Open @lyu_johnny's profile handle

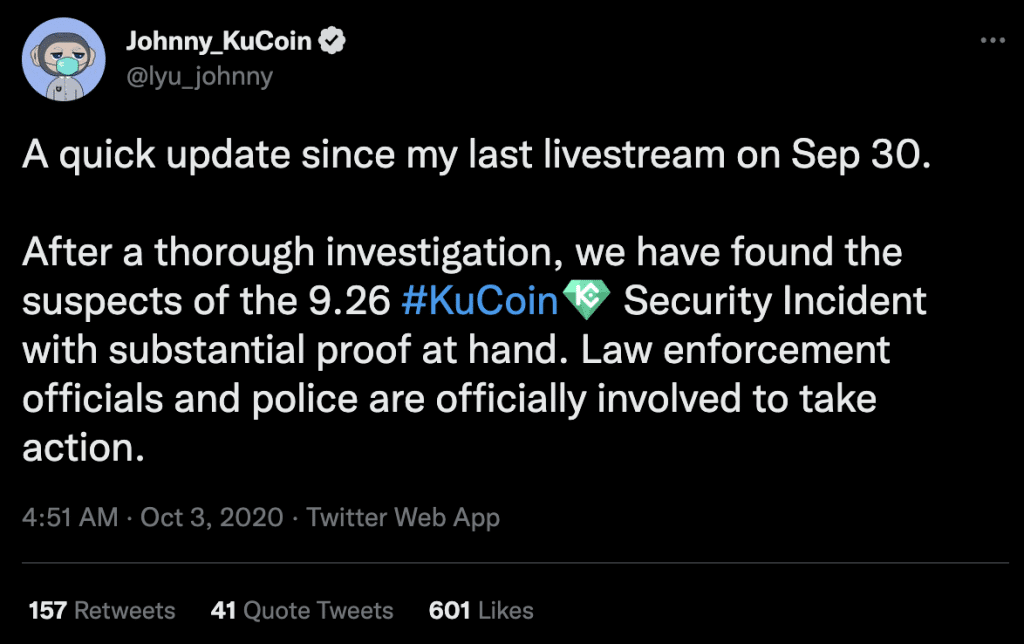tap(199, 76)
